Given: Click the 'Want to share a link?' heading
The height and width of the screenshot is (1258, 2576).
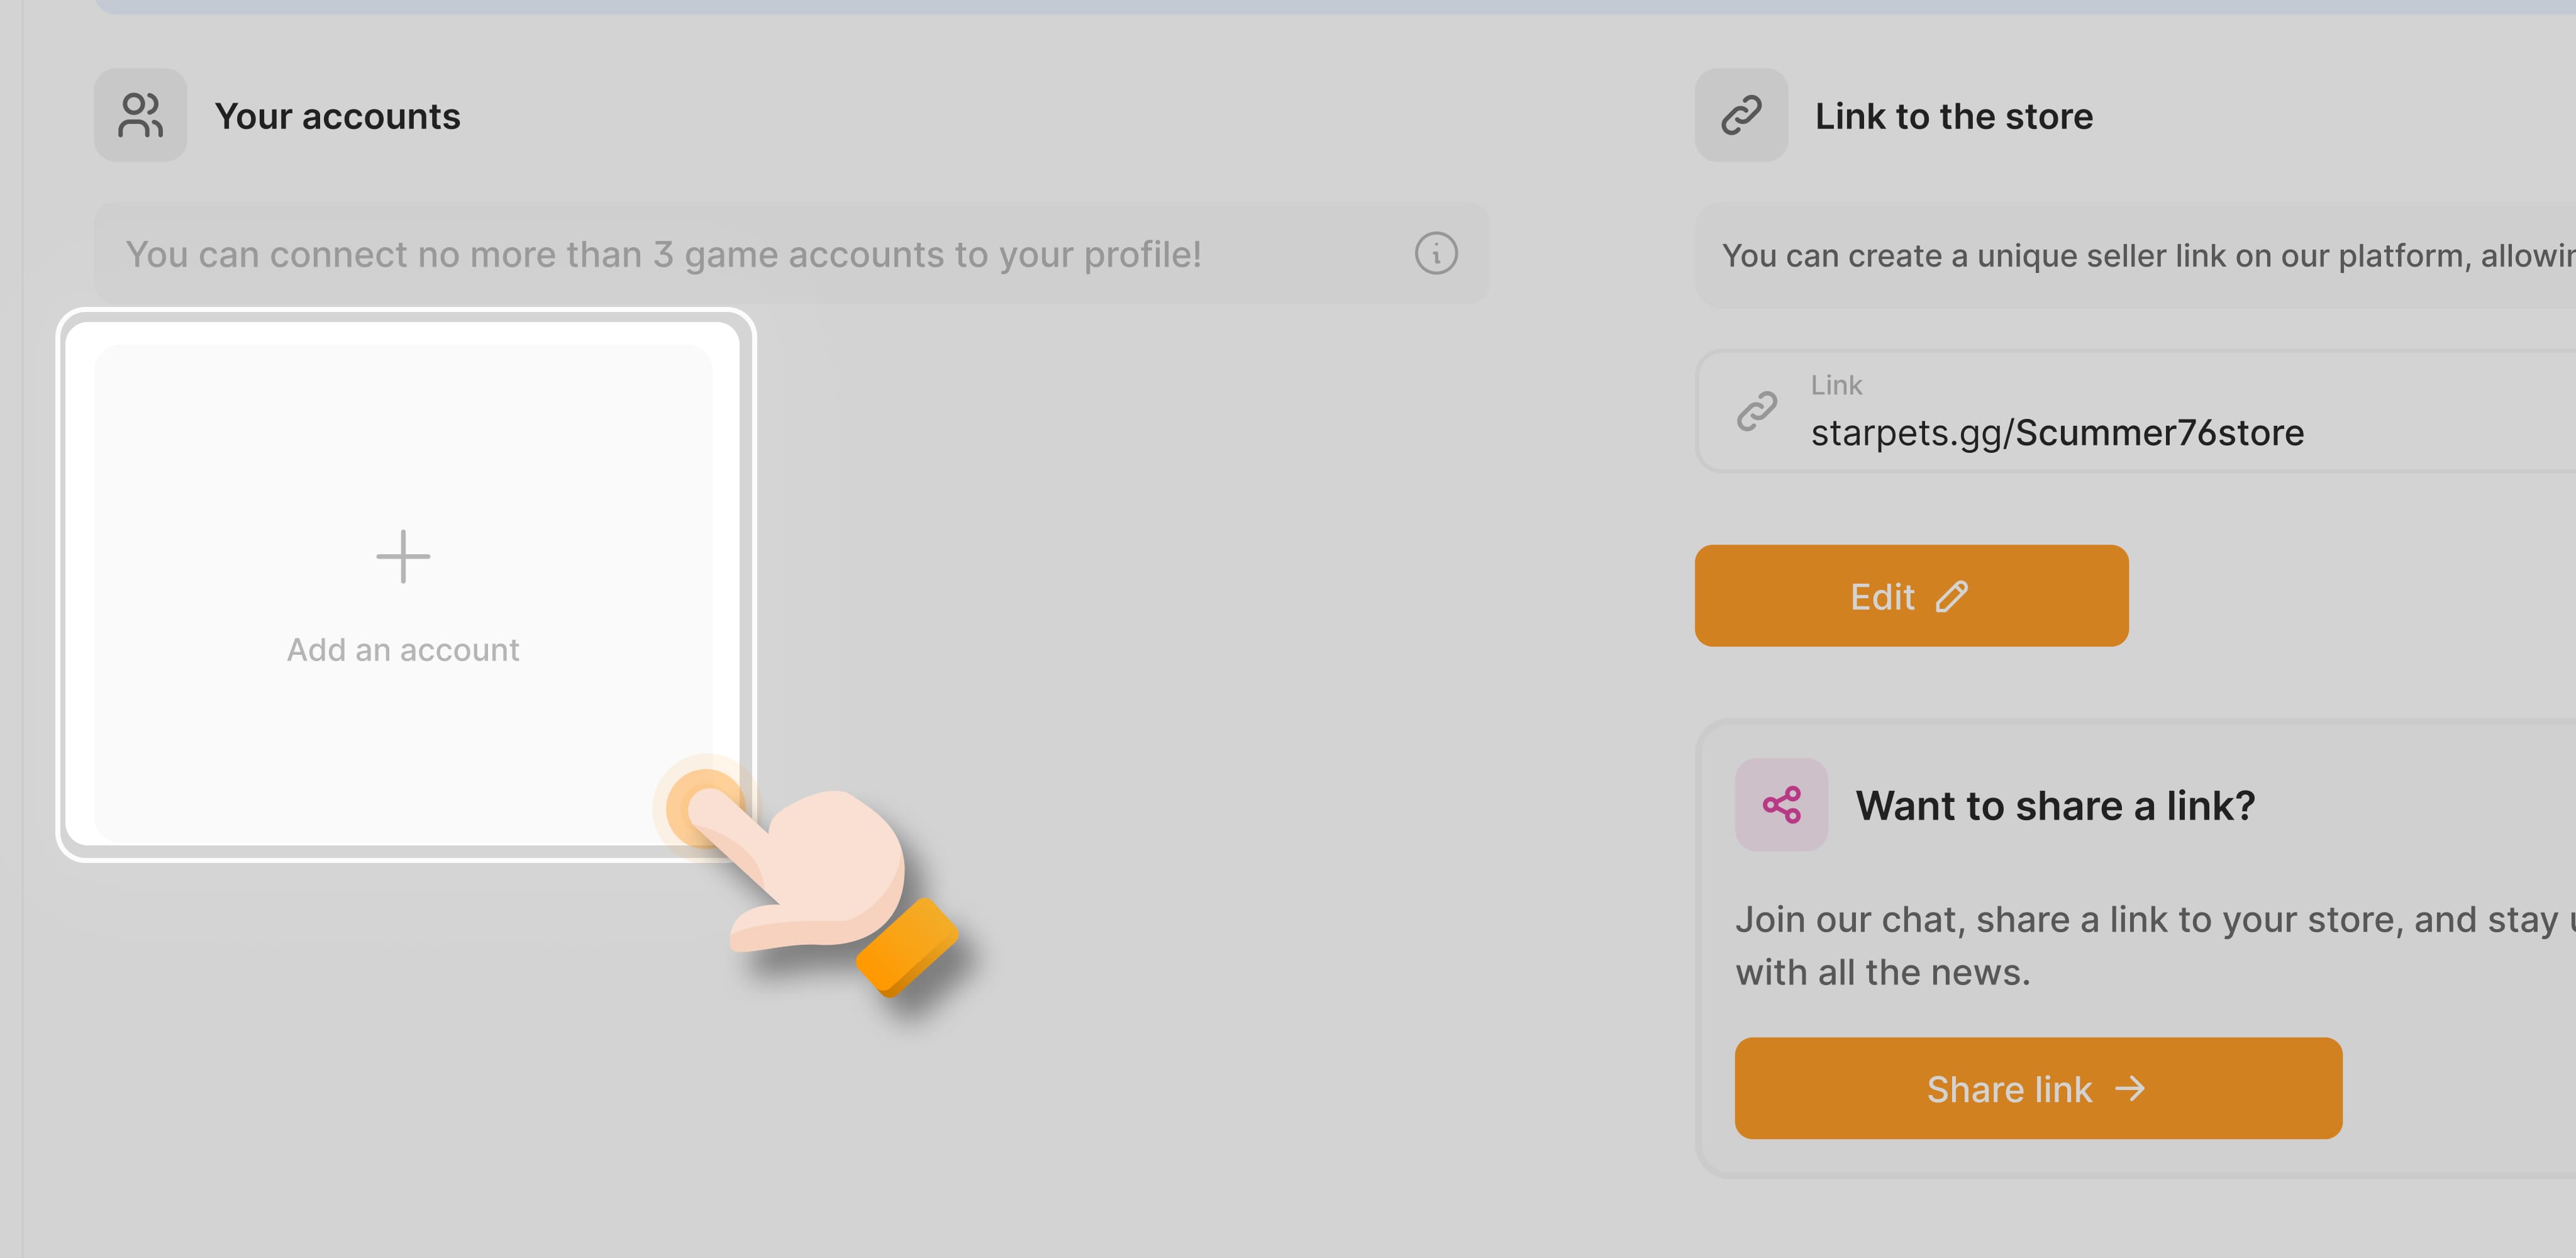Looking at the screenshot, I should (2055, 806).
